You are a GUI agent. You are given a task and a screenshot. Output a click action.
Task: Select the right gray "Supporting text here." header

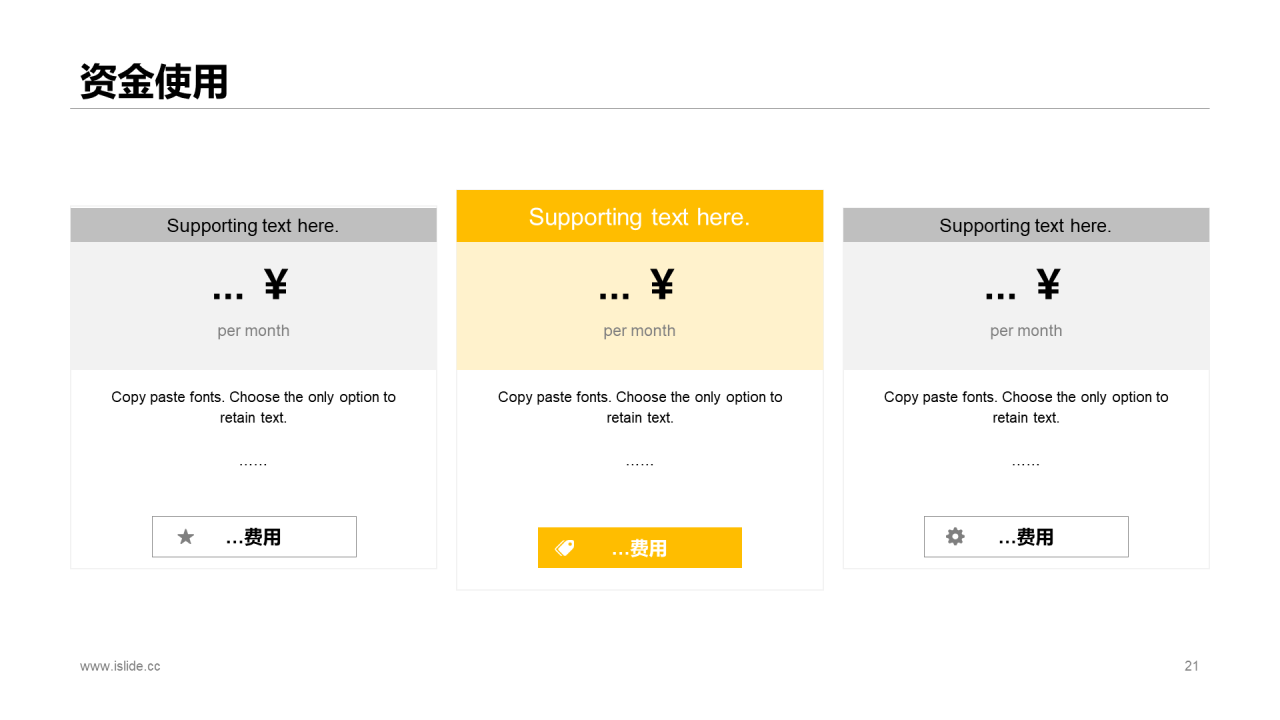pyautogui.click(x=1025, y=226)
